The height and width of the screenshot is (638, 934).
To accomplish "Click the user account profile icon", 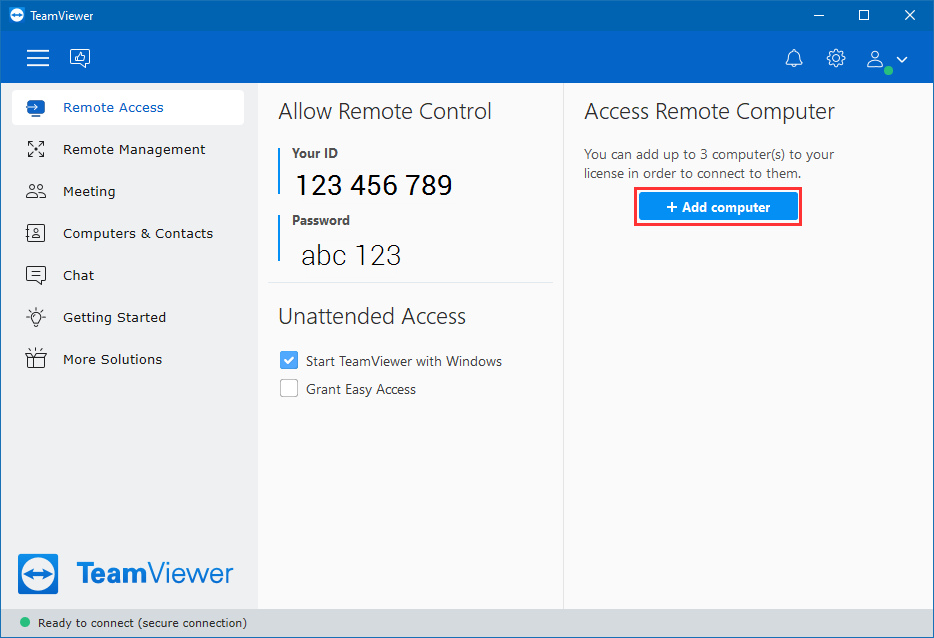I will (874, 59).
